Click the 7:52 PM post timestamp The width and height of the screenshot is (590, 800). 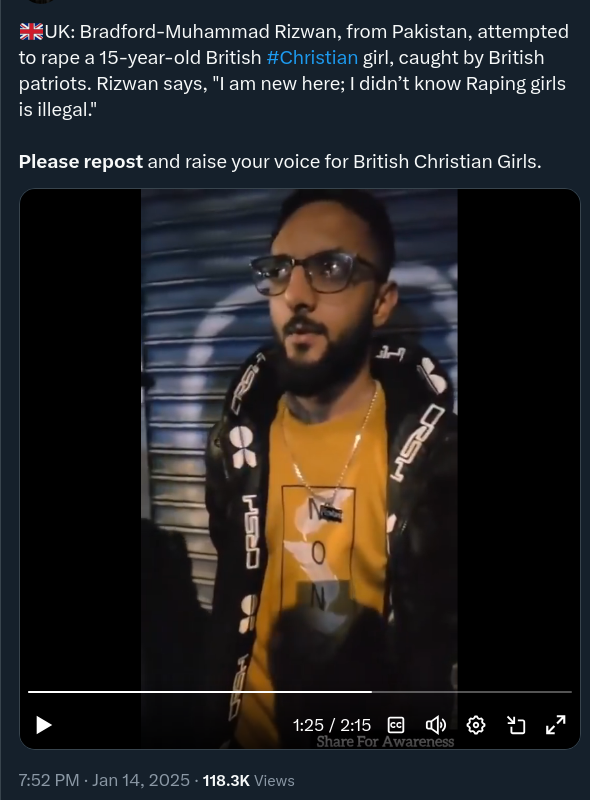[49, 781]
